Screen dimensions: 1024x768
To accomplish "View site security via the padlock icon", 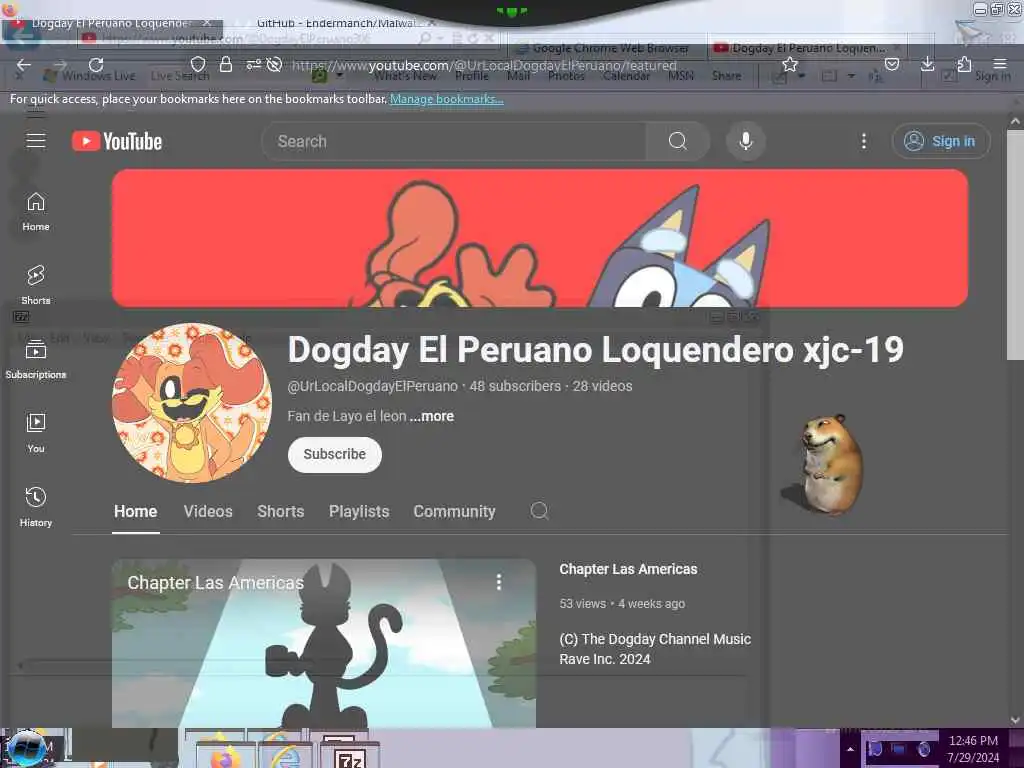I will point(225,64).
